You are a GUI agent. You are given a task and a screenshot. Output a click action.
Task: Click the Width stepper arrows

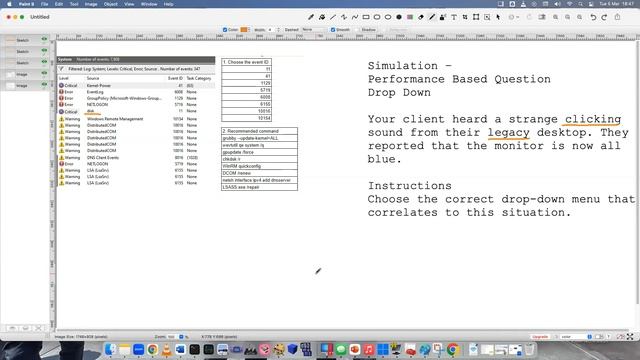(278, 30)
